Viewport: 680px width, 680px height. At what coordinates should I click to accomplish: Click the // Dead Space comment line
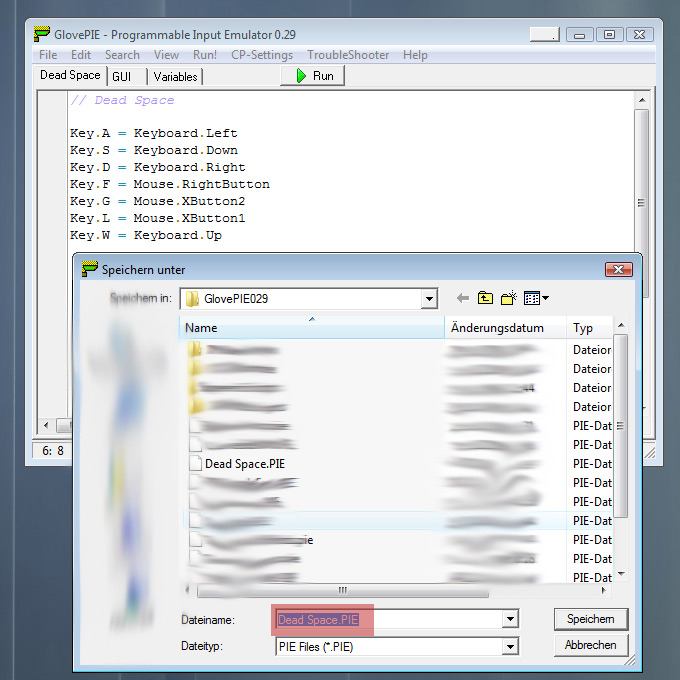tap(122, 100)
